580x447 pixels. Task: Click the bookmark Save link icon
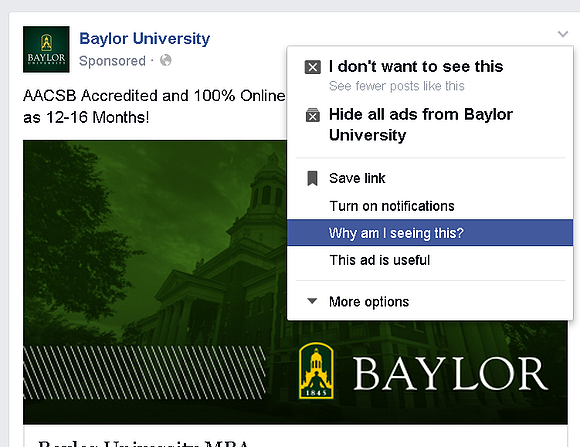(313, 178)
